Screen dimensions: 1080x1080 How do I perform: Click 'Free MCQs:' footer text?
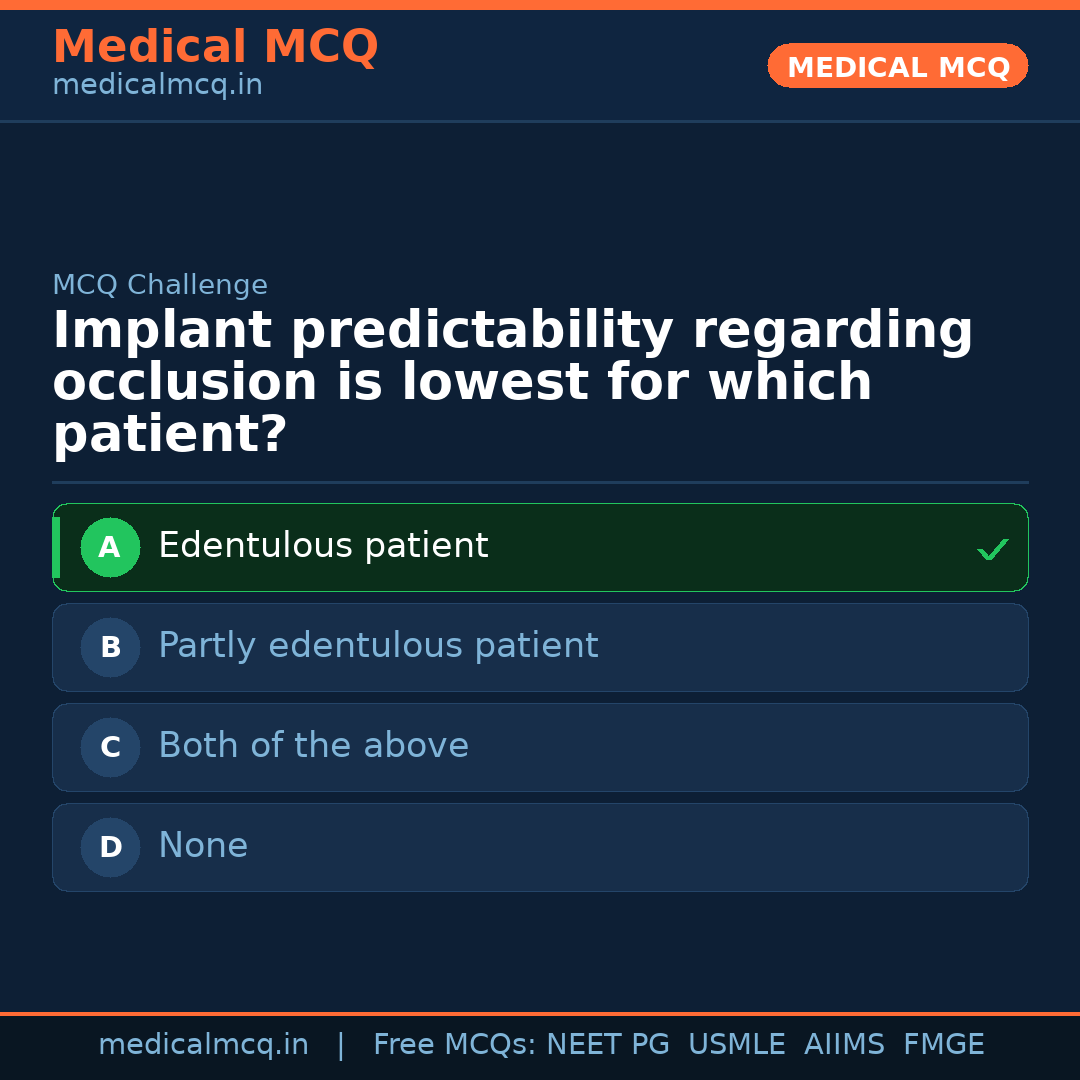(x=455, y=1045)
